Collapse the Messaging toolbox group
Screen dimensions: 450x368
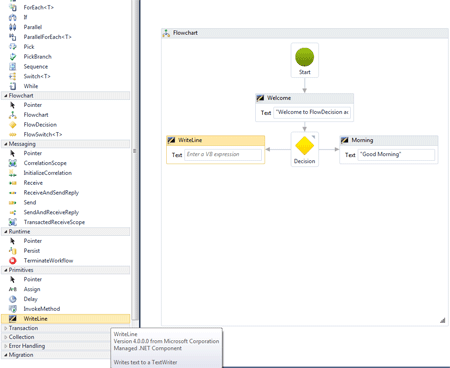tap(6, 144)
